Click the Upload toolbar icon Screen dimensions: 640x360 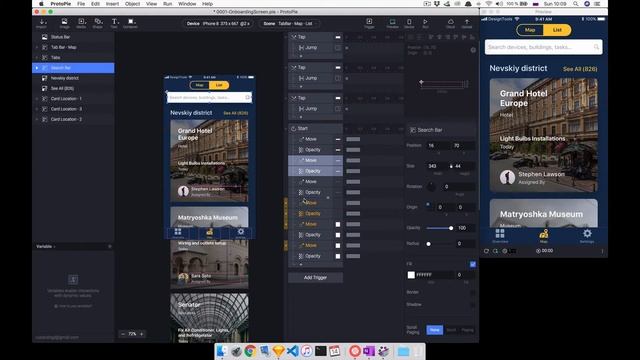[x=467, y=23]
